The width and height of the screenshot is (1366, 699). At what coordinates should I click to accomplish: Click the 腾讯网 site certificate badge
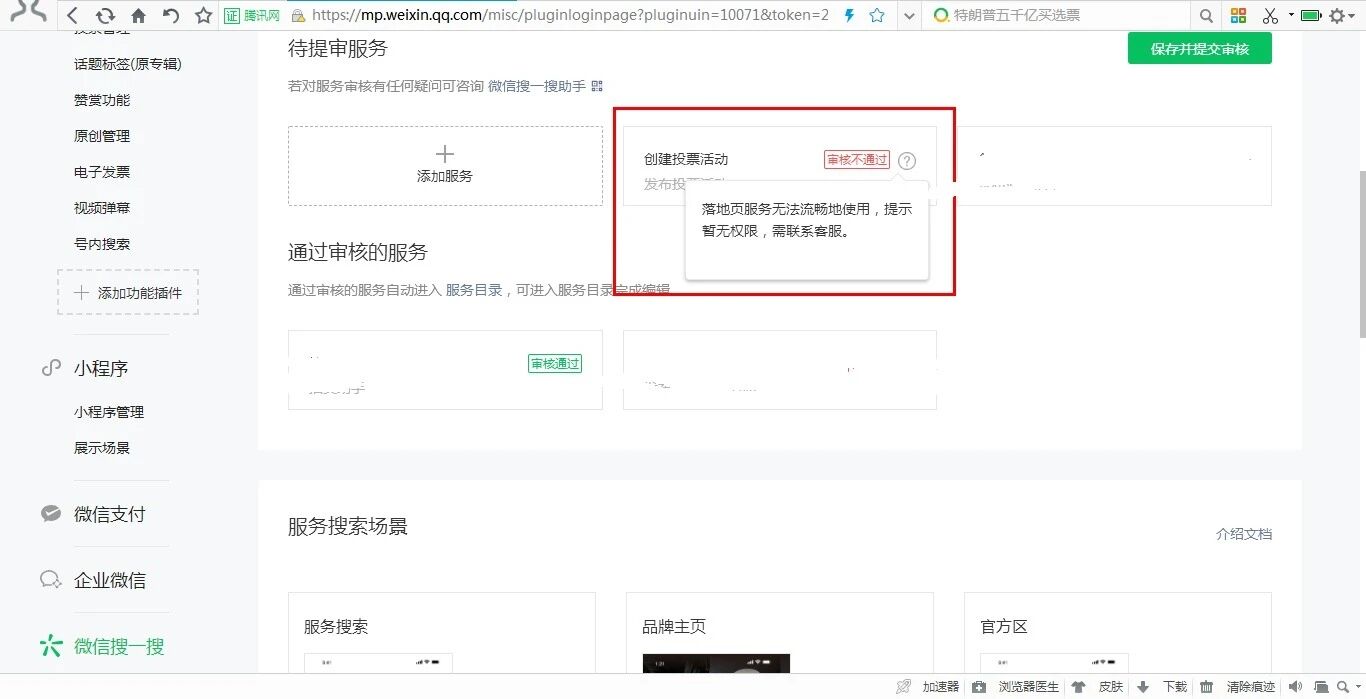click(252, 16)
